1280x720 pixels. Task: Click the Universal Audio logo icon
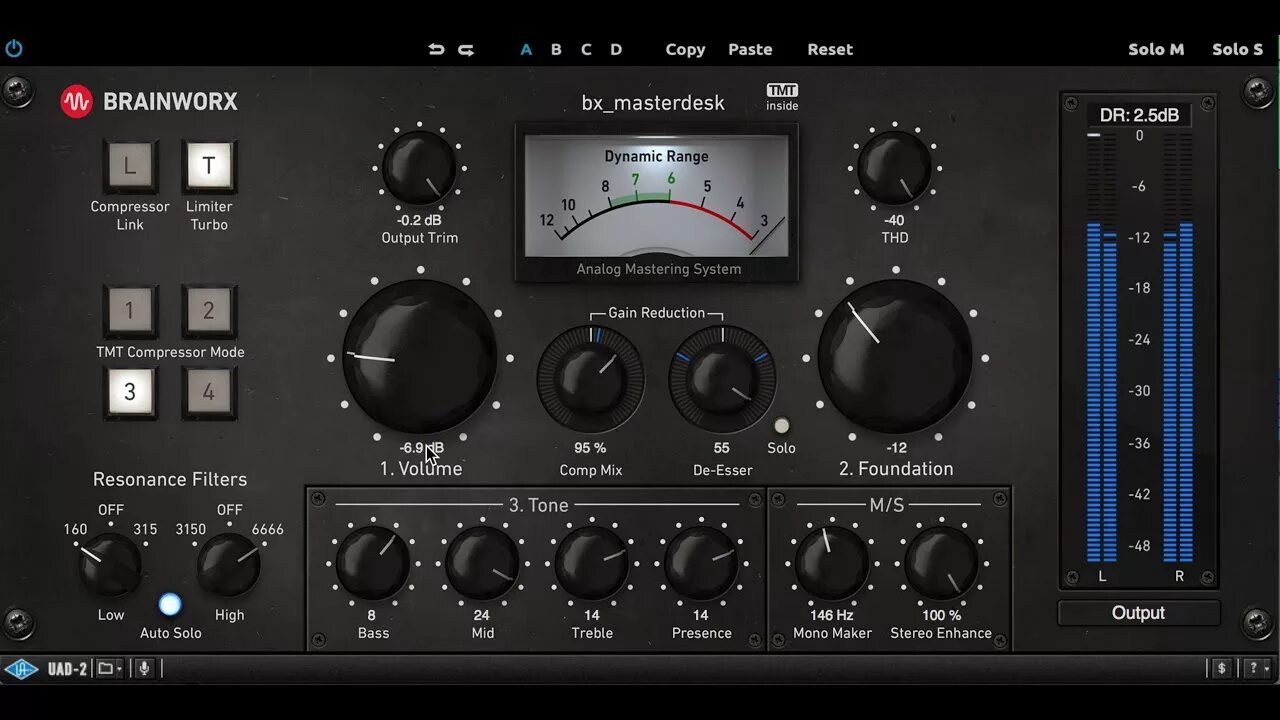pyautogui.click(x=21, y=669)
